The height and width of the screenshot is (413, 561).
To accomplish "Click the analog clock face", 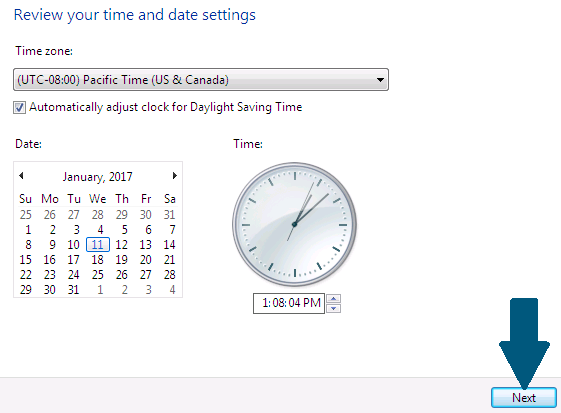I will (294, 224).
